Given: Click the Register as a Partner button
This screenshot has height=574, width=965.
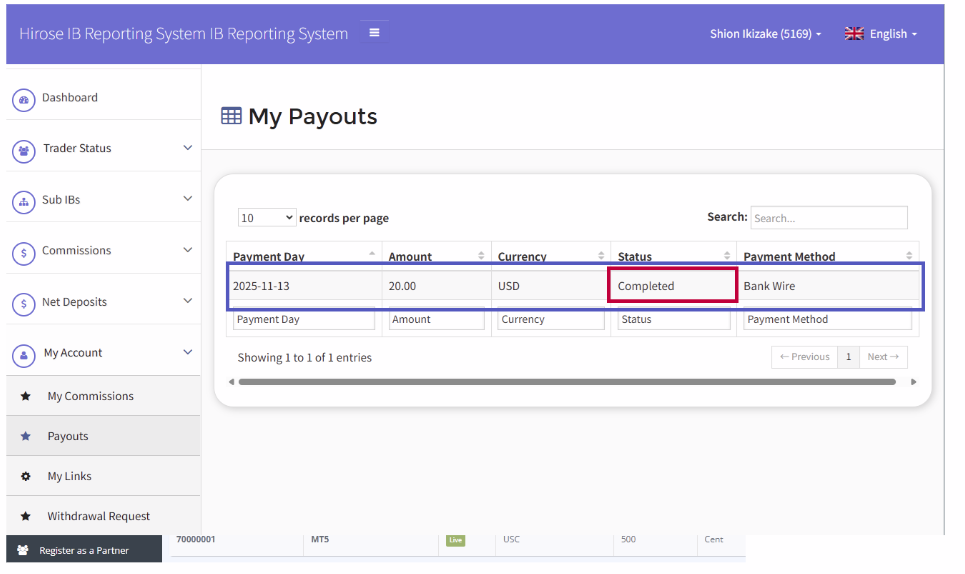Looking at the screenshot, I should [x=83, y=550].
